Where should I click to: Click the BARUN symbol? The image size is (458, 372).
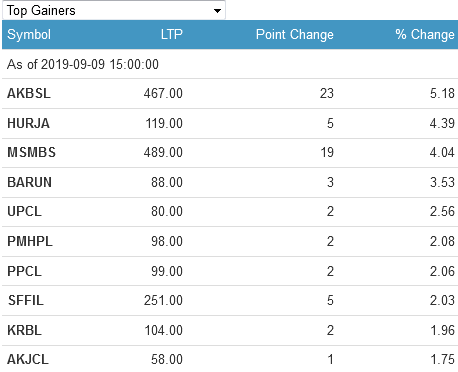pyautogui.click(x=29, y=183)
